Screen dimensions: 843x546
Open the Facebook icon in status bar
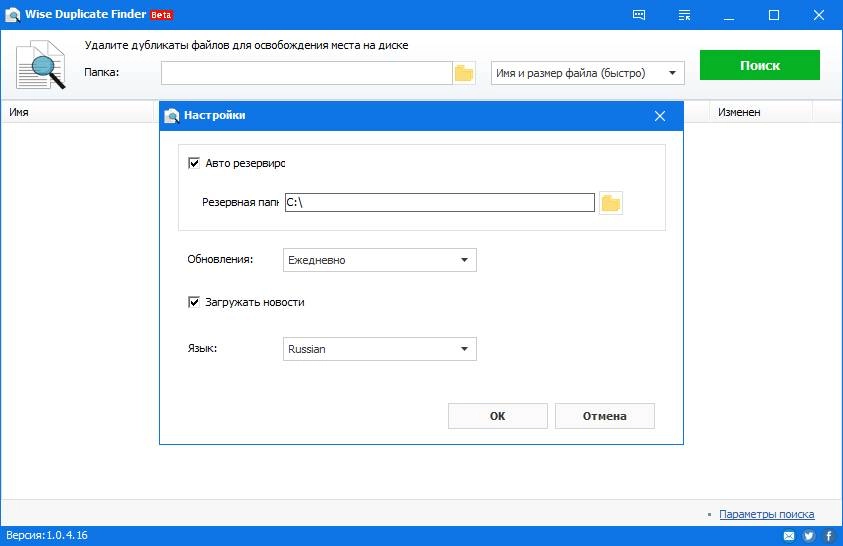[x=829, y=536]
